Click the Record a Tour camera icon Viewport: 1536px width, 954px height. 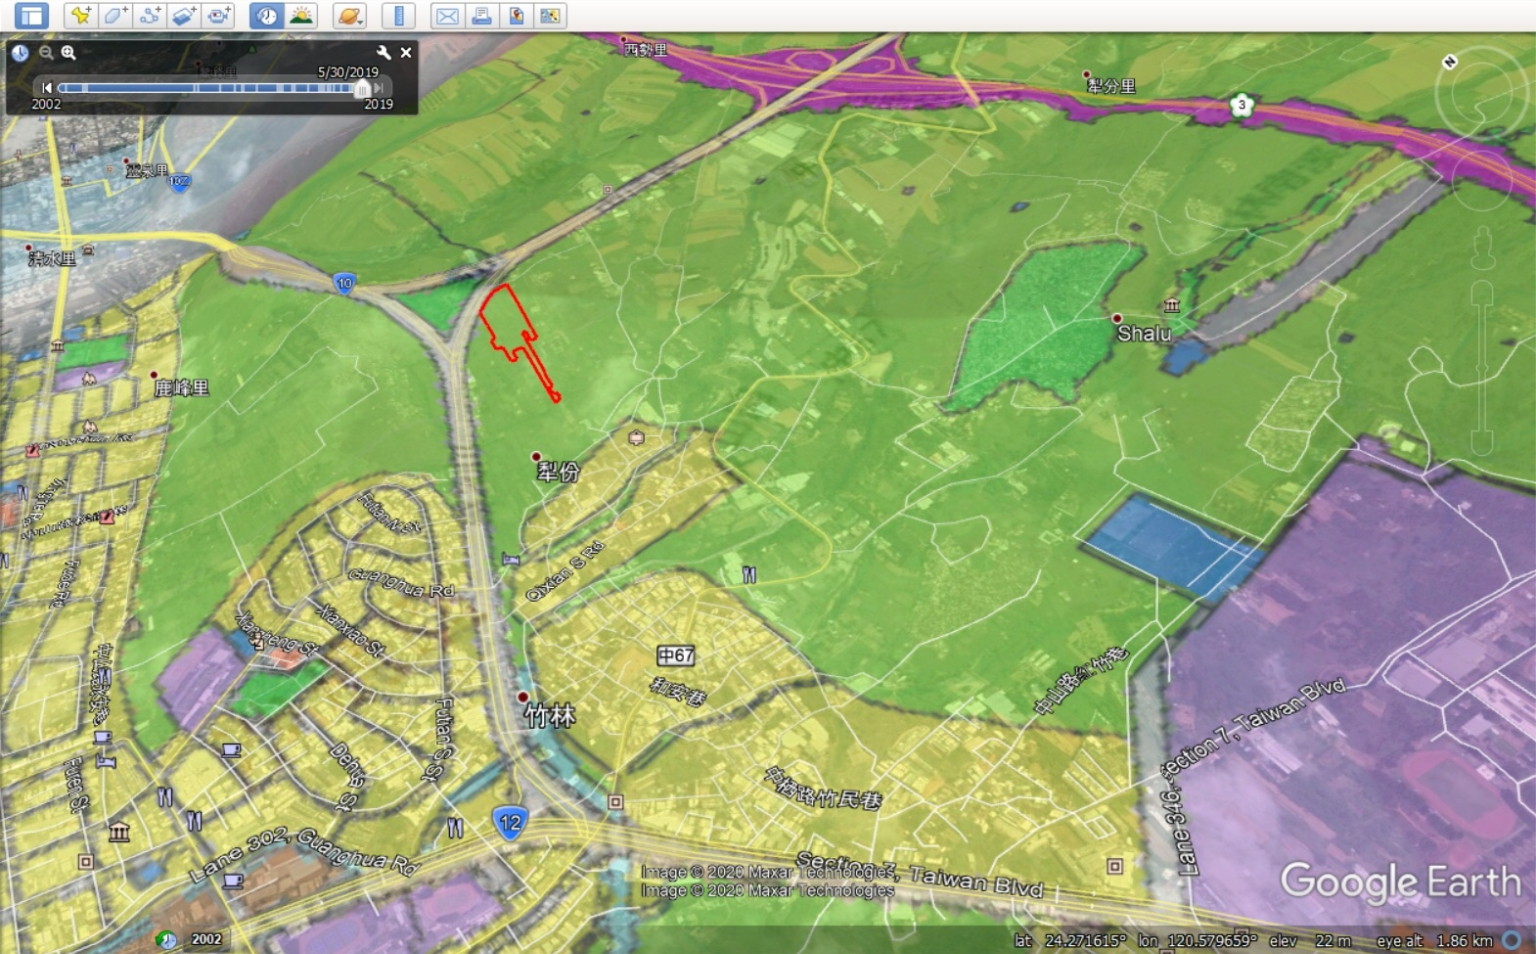(218, 15)
